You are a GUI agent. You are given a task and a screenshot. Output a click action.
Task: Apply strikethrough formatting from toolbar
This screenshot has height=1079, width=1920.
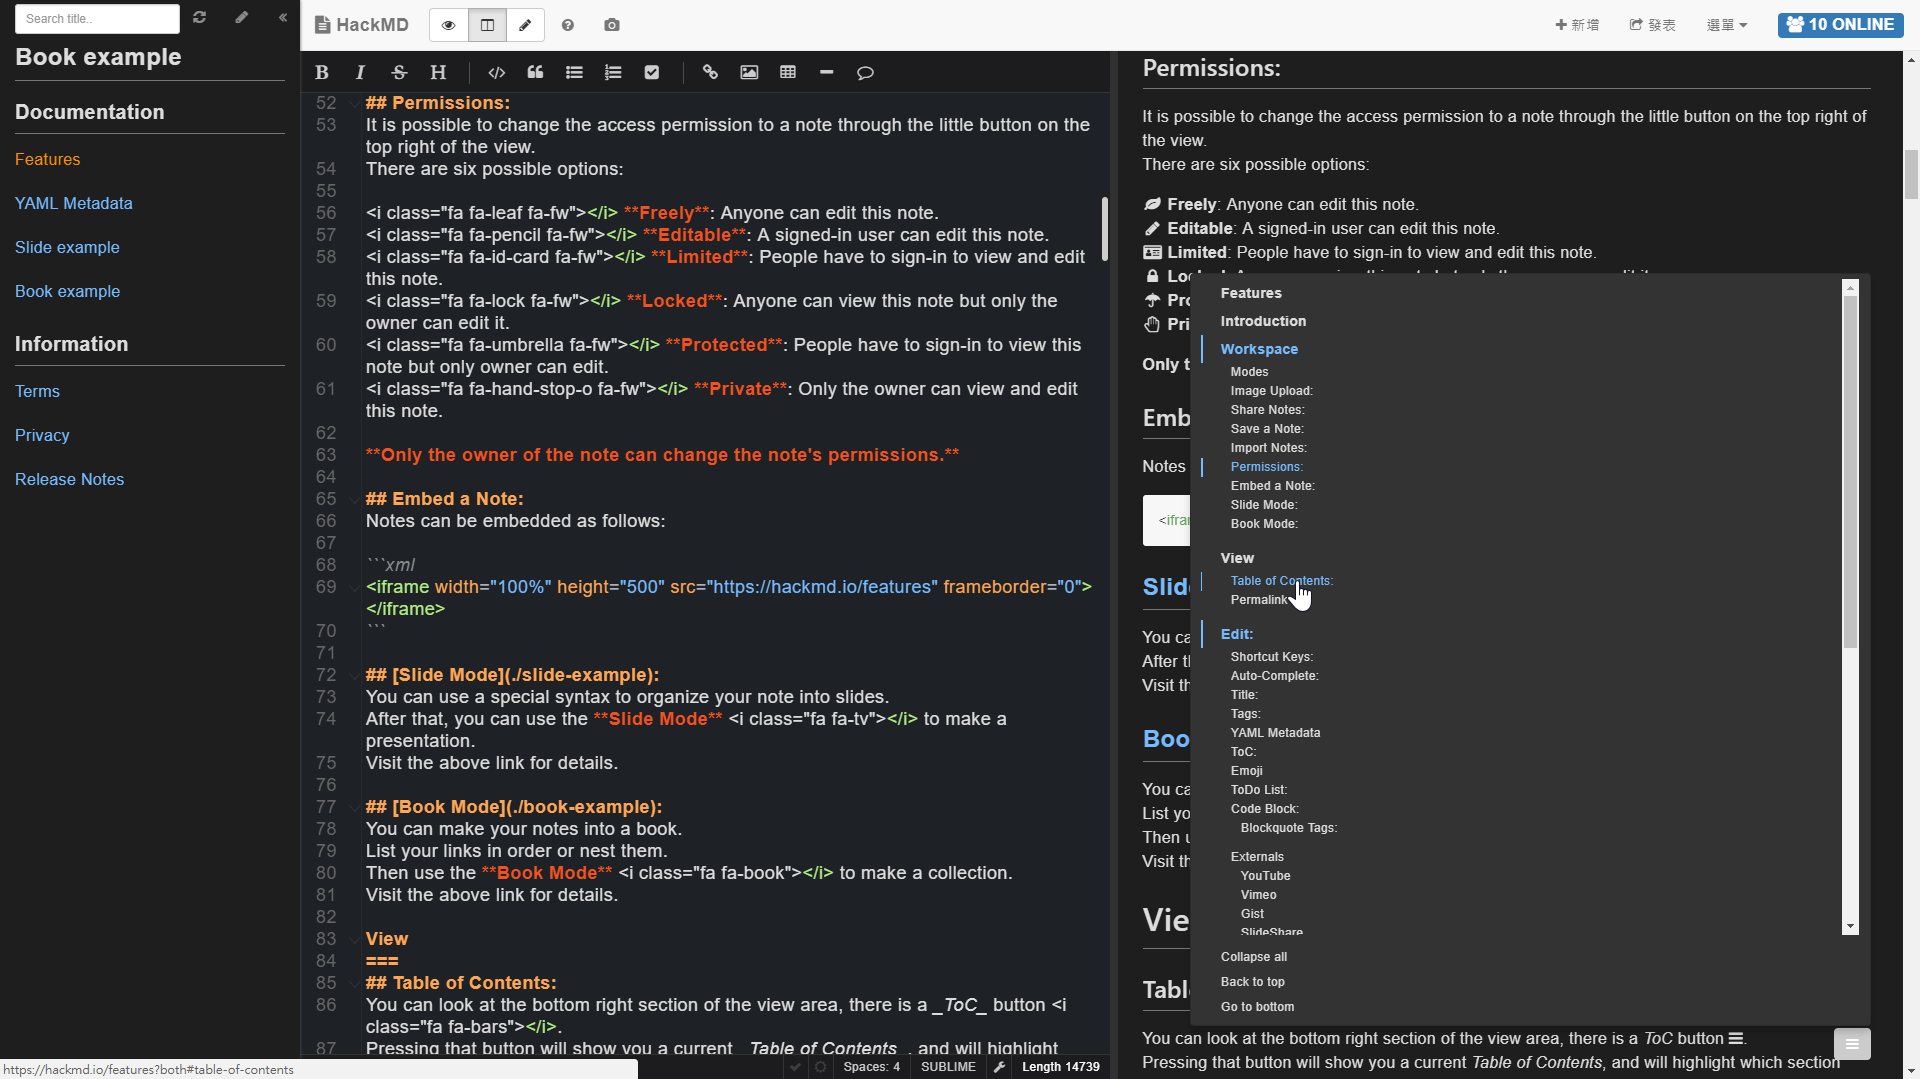click(x=399, y=72)
